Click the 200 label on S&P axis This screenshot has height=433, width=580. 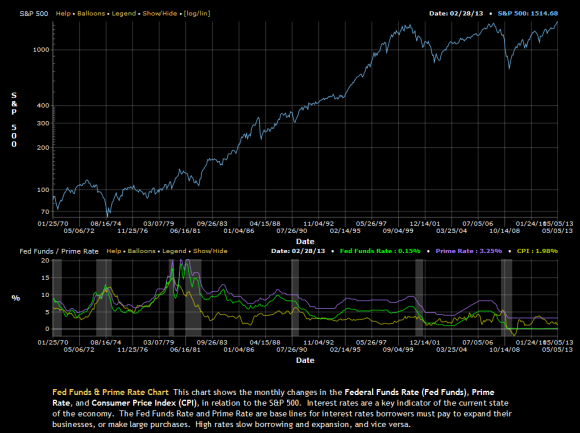[x=43, y=148]
